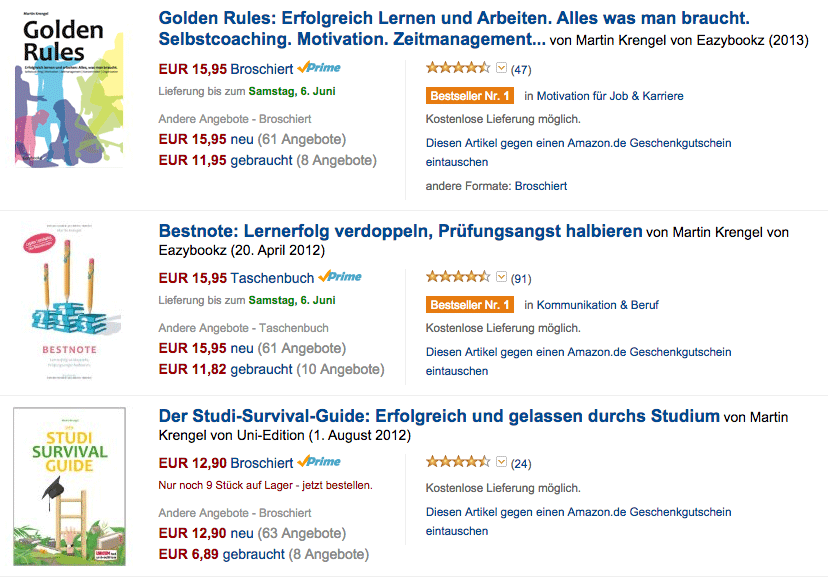Expand the rating dropdown arrow beside (47)

click(502, 68)
